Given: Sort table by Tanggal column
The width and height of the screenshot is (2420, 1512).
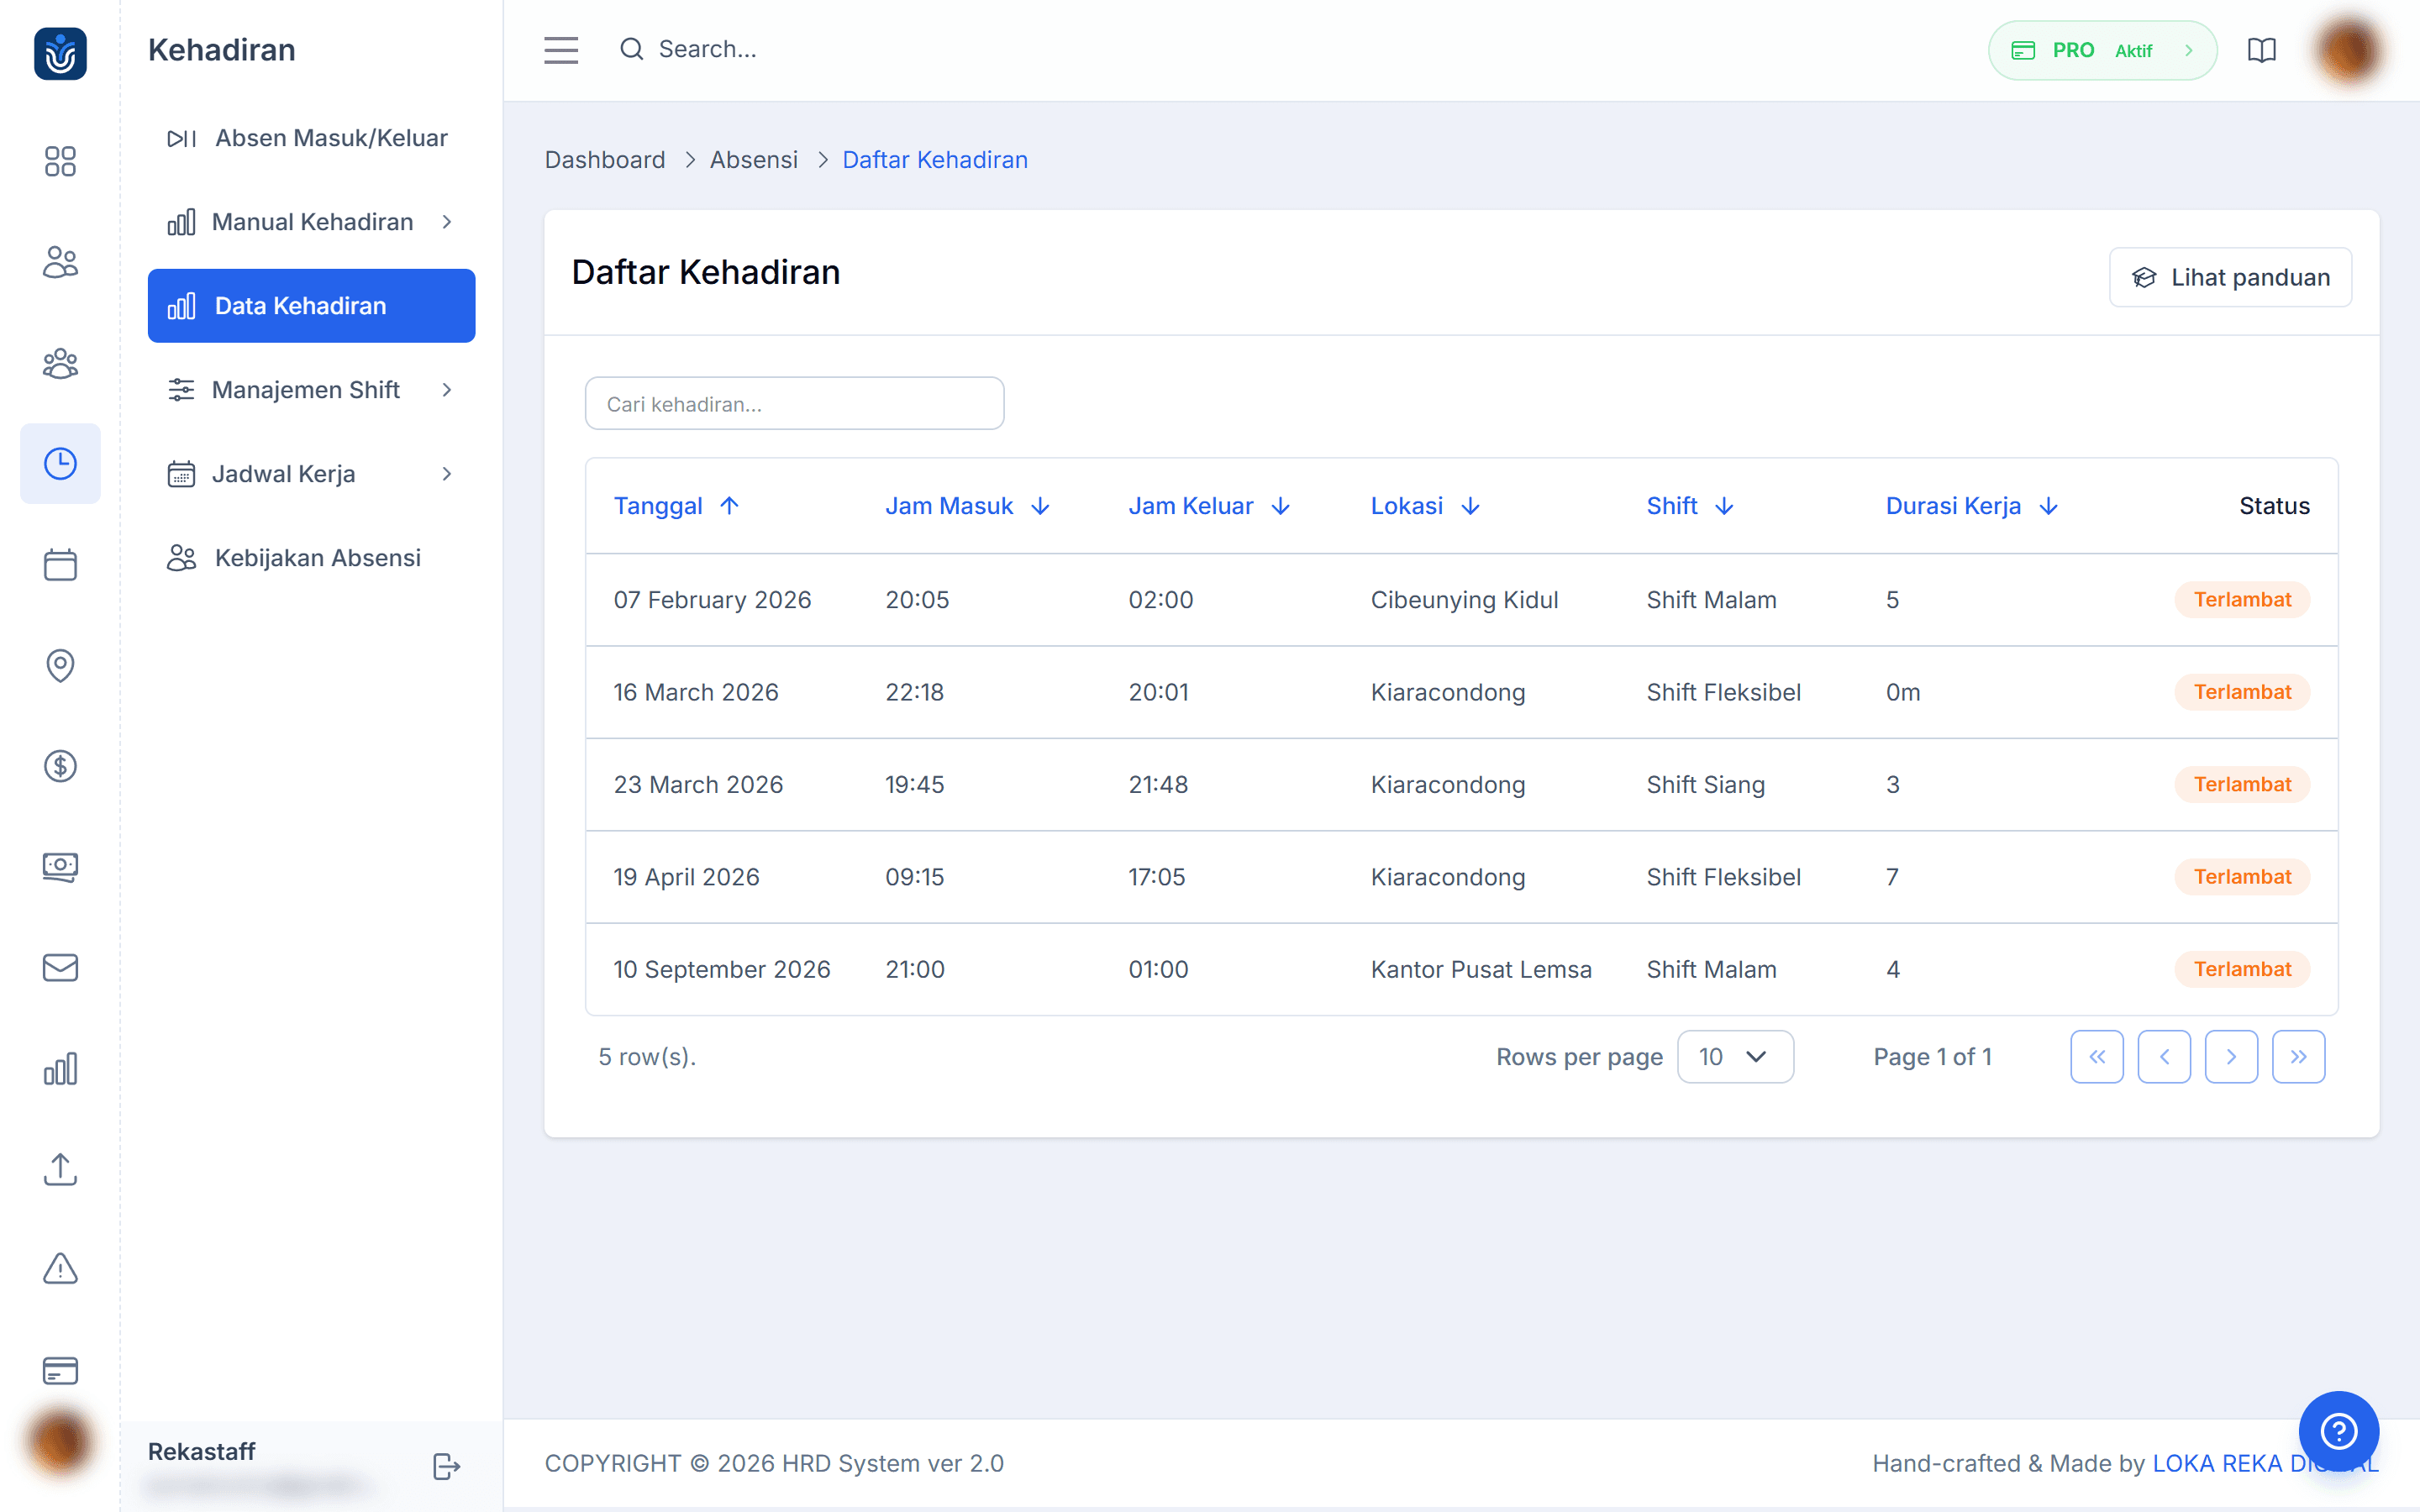Looking at the screenshot, I should coord(676,506).
